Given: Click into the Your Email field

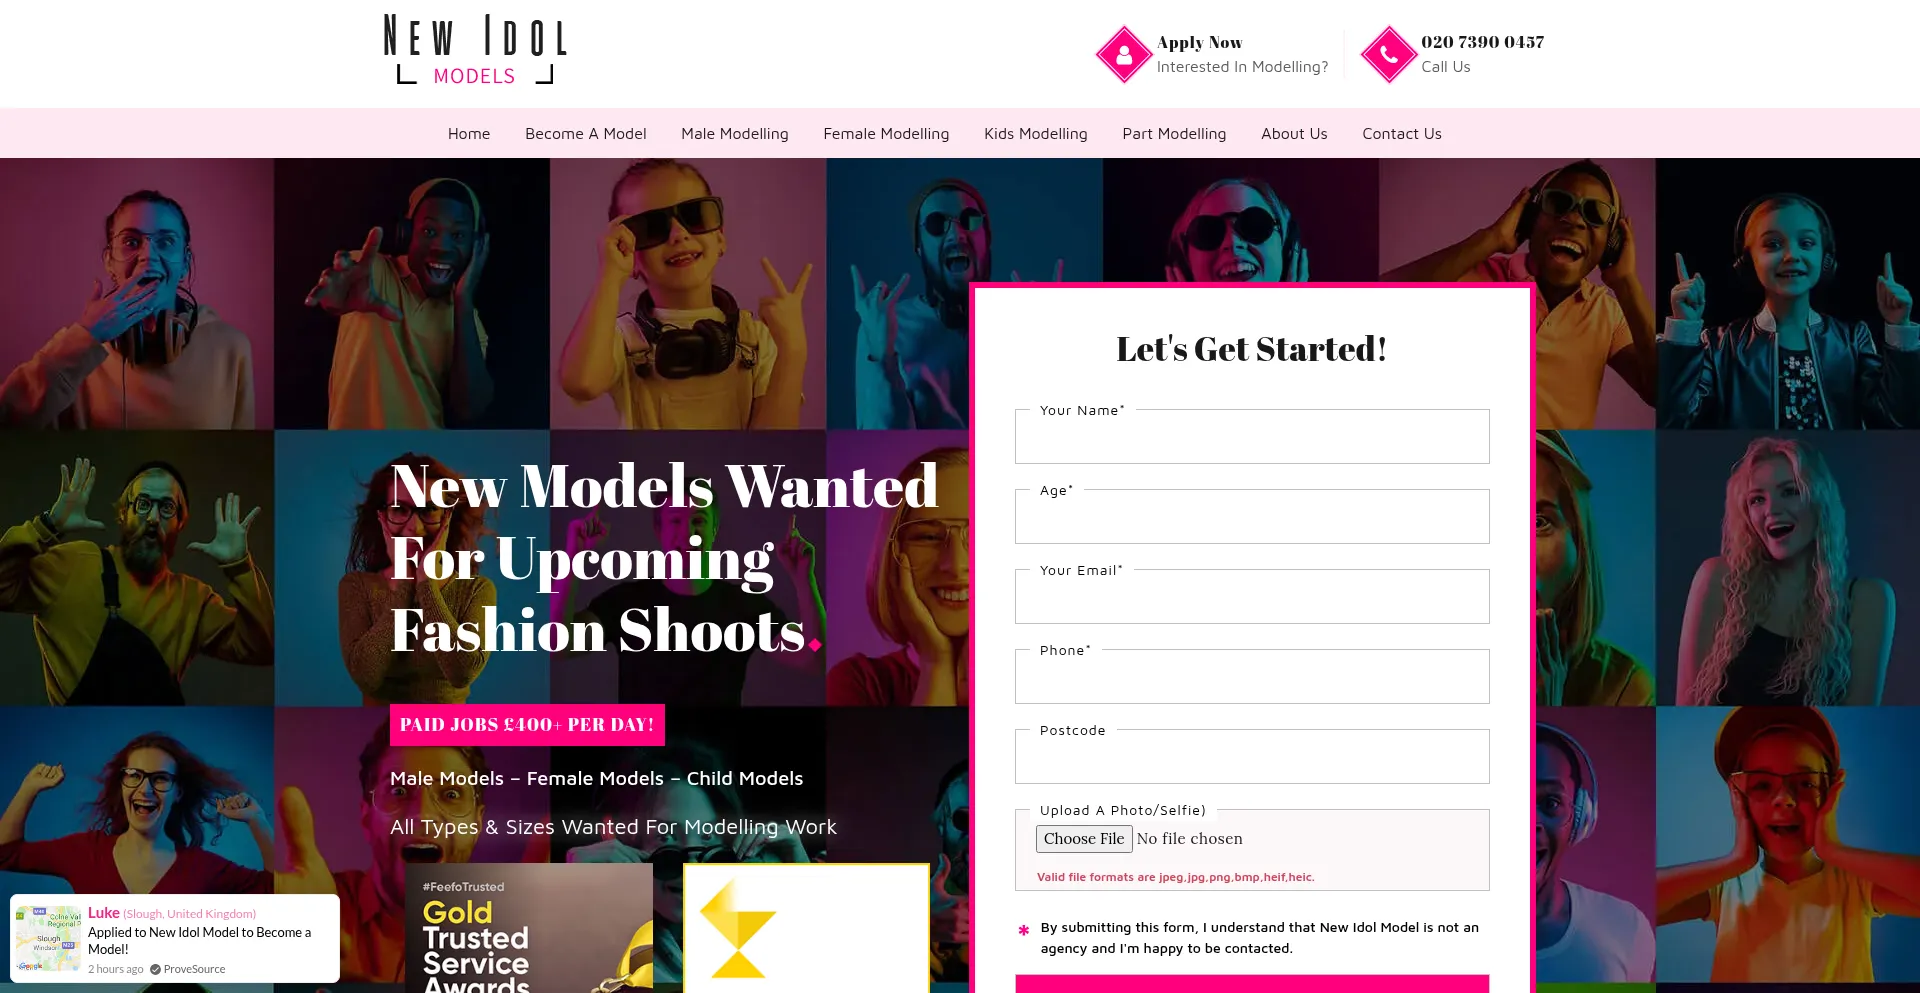Looking at the screenshot, I should coord(1252,597).
